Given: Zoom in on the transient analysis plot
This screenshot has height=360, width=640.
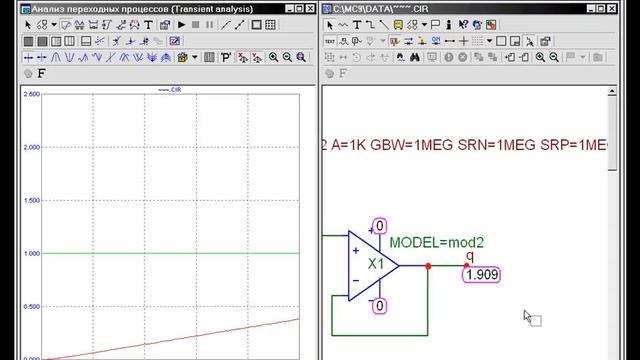Looking at the screenshot, I should [273, 58].
